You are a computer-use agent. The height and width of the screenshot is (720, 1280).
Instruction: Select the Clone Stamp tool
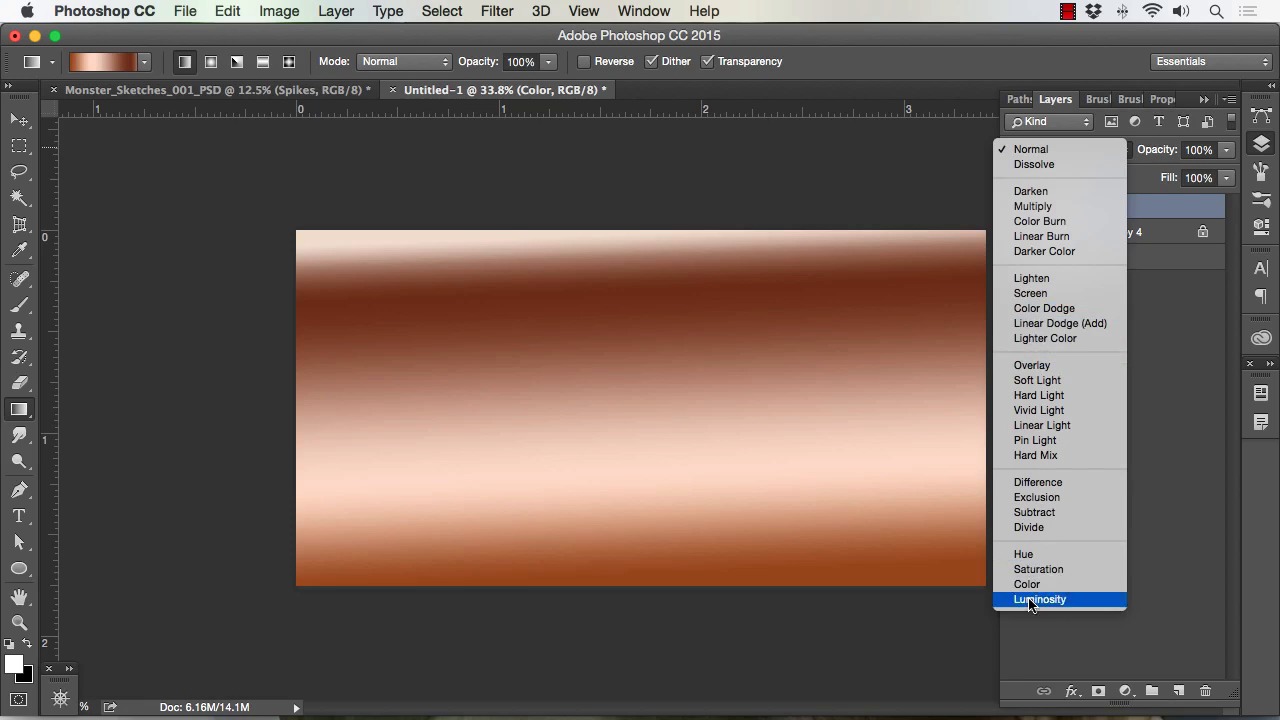click(19, 331)
